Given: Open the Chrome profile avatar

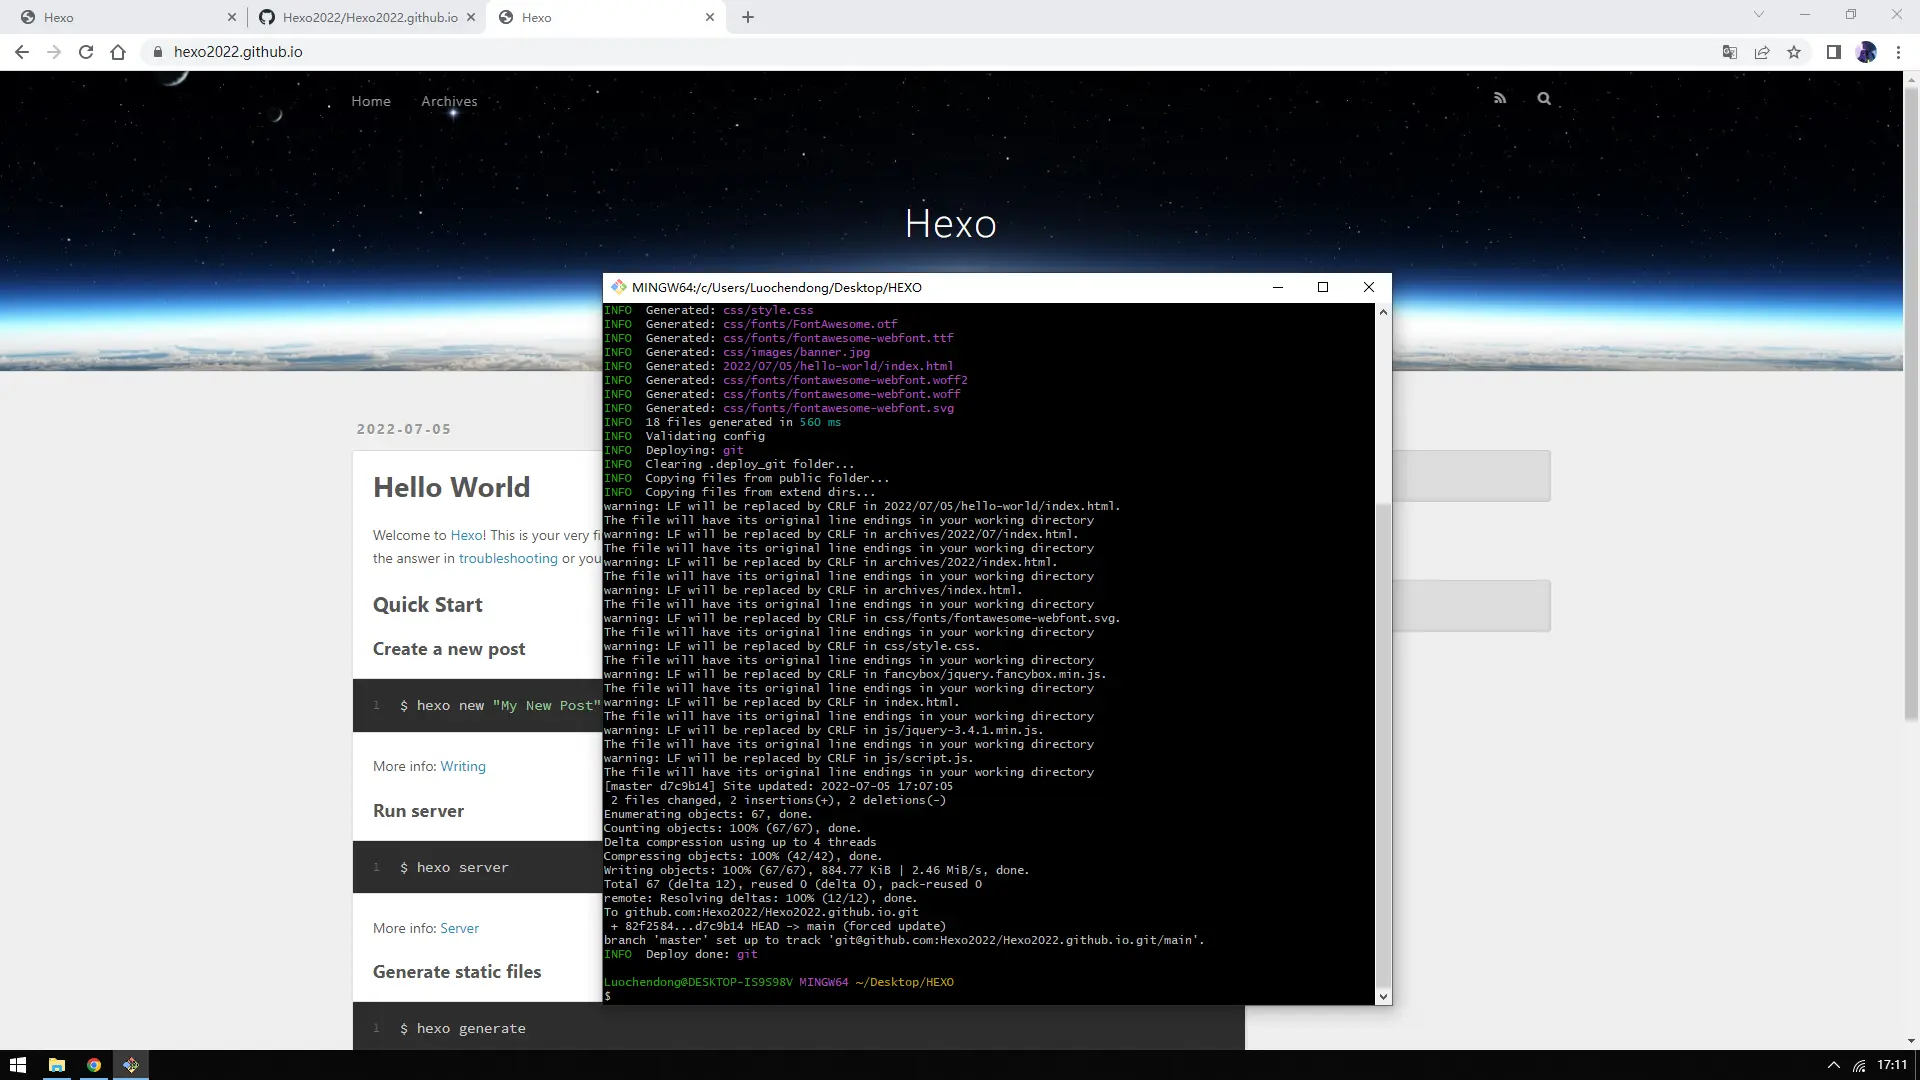Looking at the screenshot, I should coord(1866,52).
